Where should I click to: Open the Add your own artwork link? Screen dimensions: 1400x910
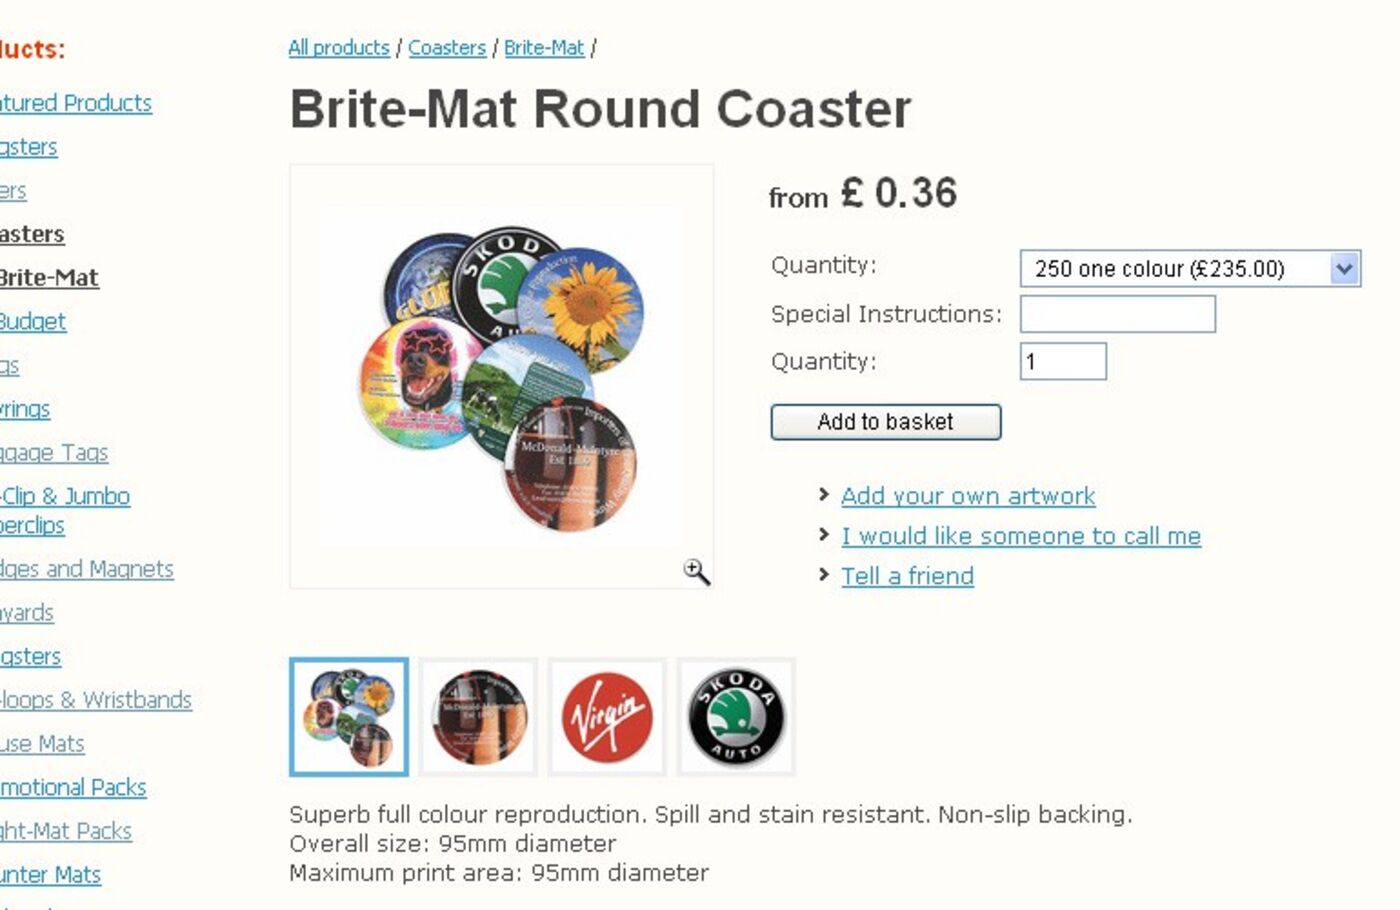967,496
